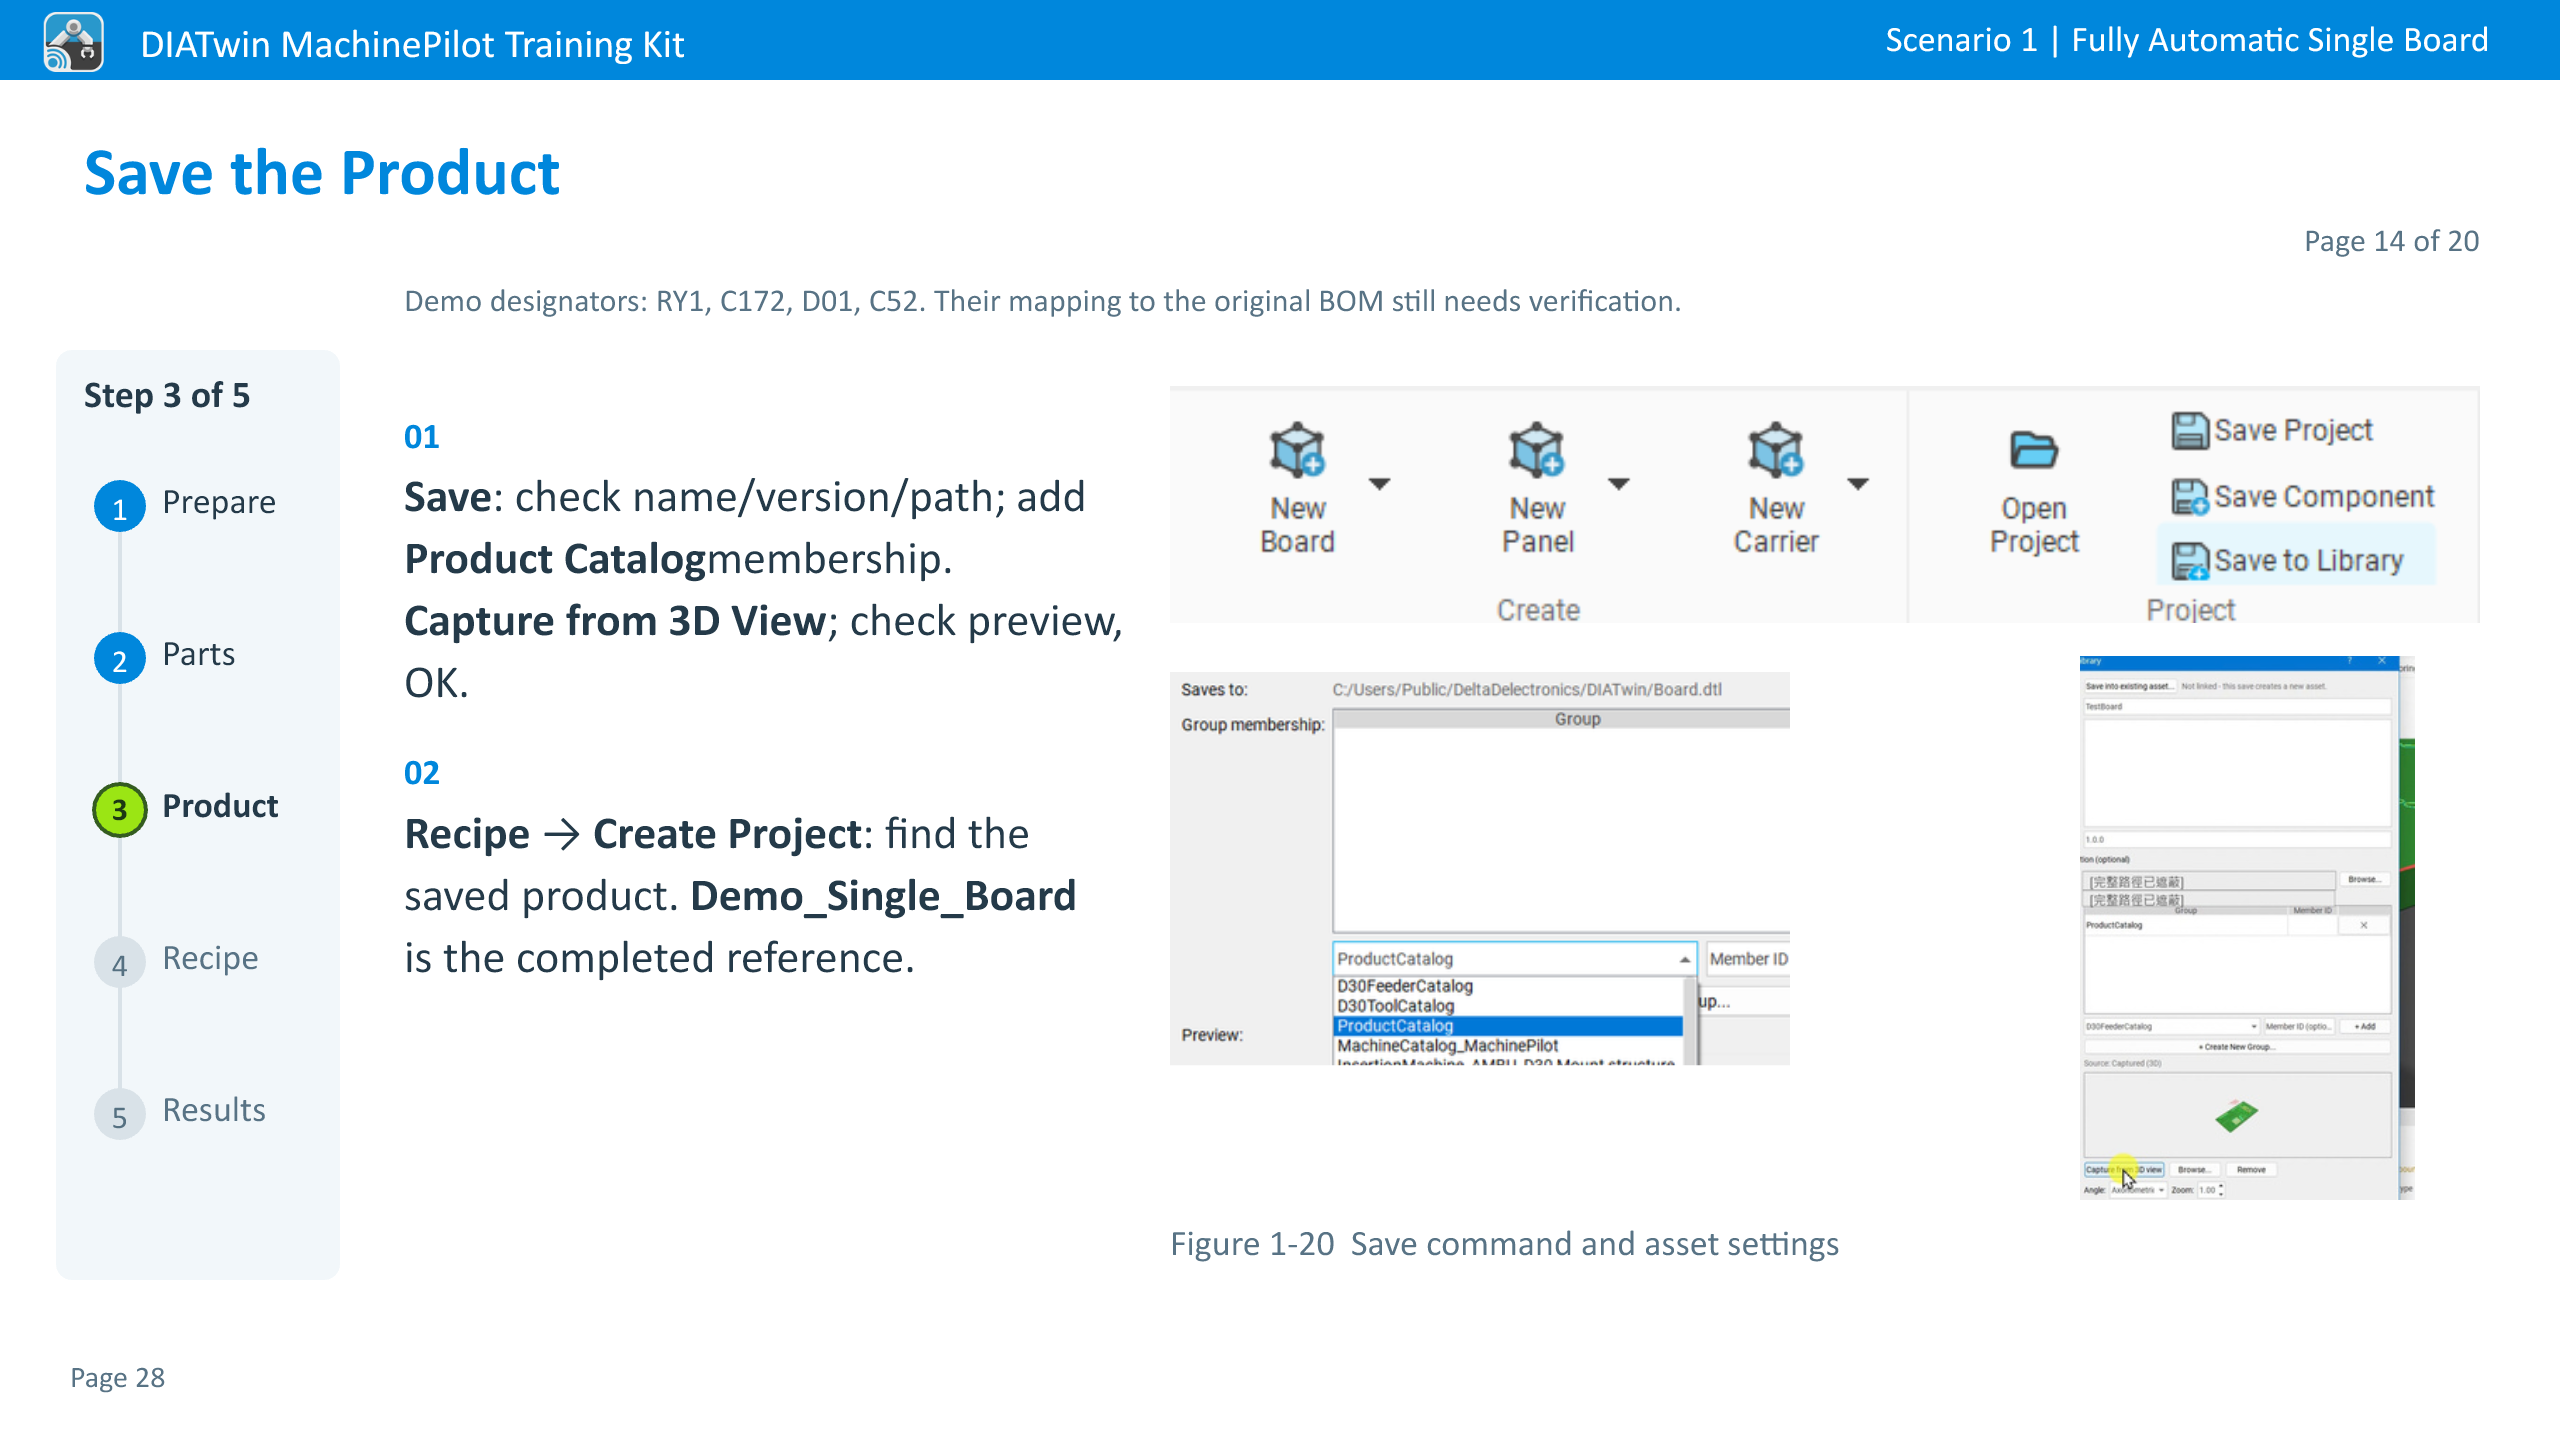Click the Page 28 footer text

(117, 1378)
